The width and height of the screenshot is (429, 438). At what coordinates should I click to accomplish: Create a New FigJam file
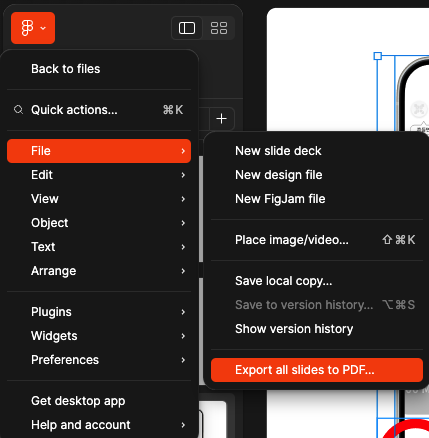(317, 199)
